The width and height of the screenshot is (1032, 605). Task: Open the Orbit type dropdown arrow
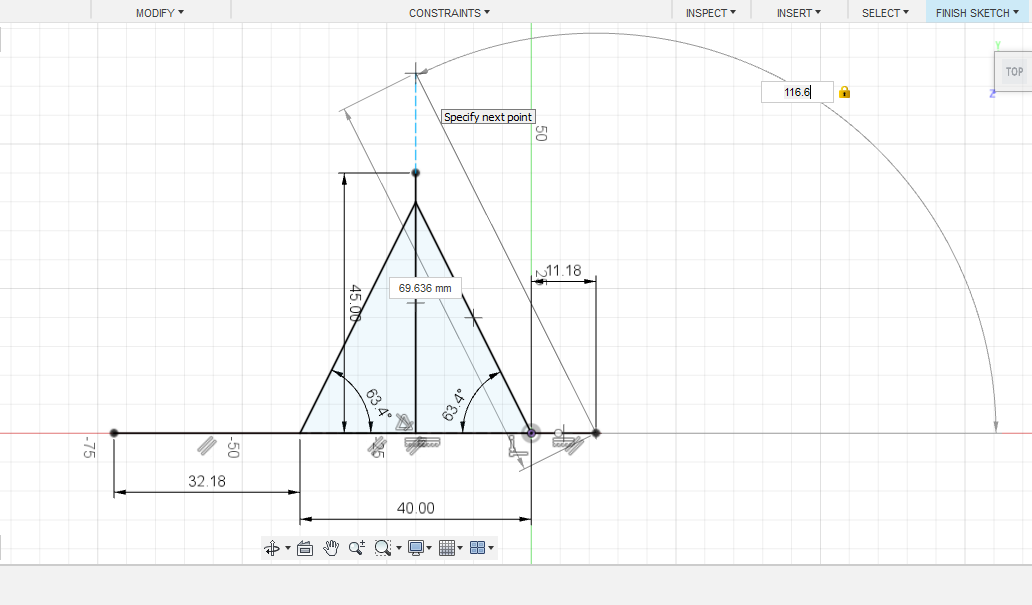[x=288, y=548]
